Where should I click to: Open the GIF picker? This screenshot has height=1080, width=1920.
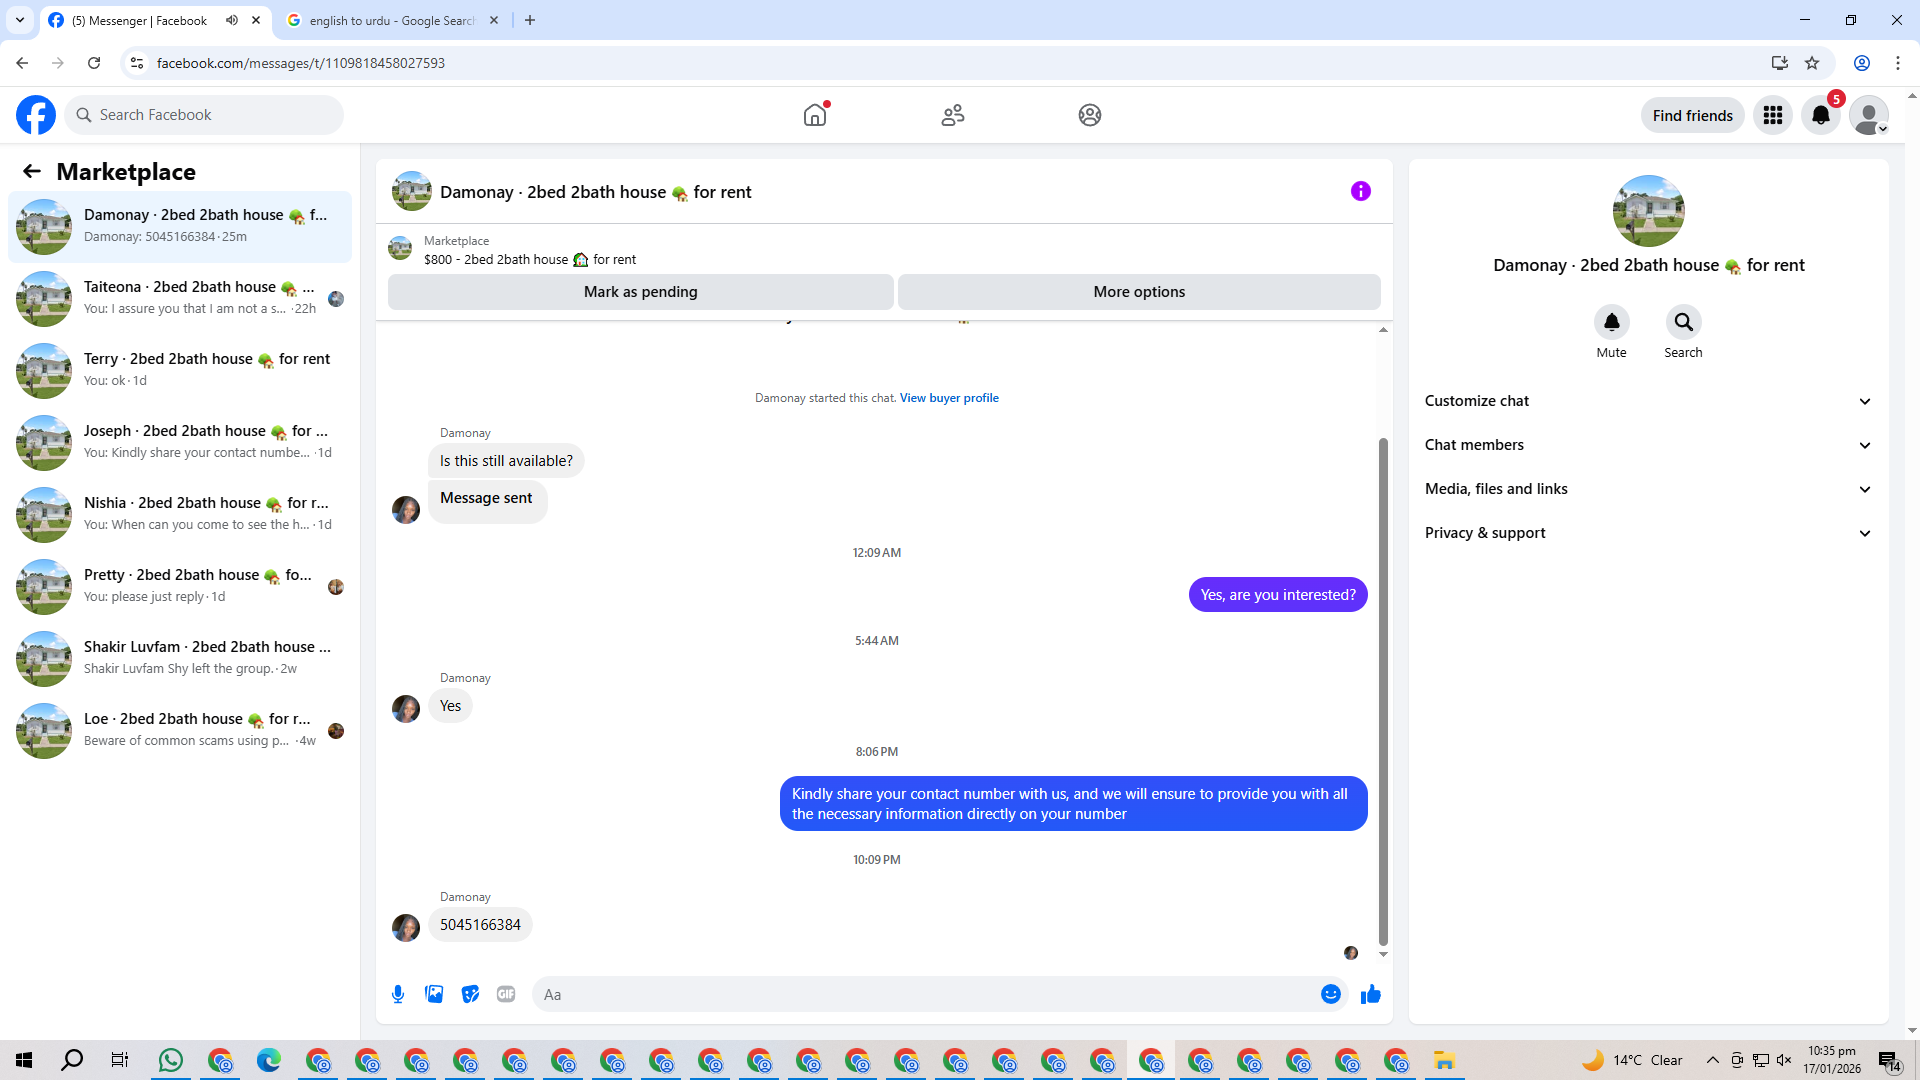506,994
